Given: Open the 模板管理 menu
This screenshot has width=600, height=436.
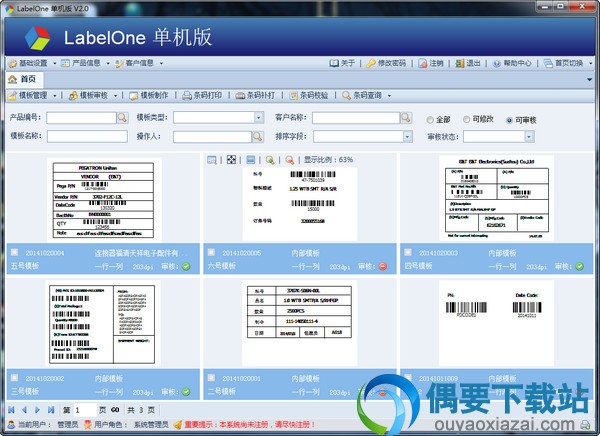Looking at the screenshot, I should [33, 95].
